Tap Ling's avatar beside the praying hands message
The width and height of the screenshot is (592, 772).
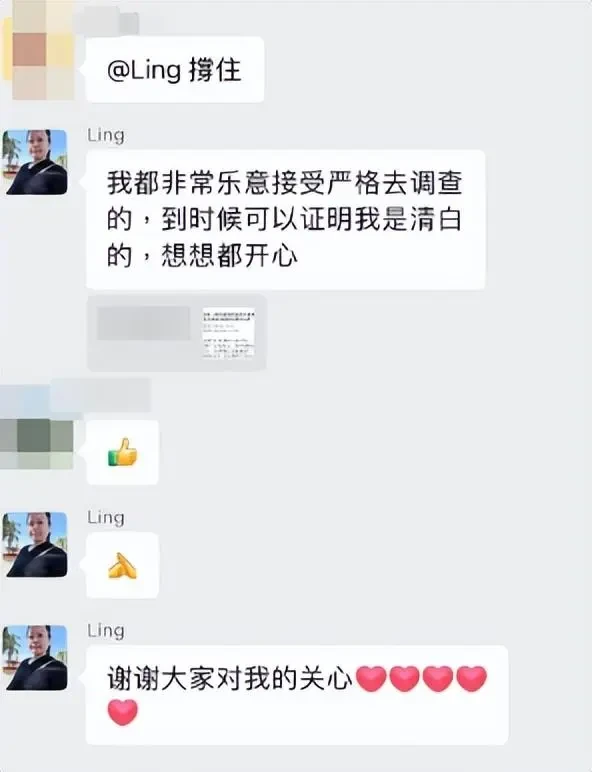pos(35,545)
